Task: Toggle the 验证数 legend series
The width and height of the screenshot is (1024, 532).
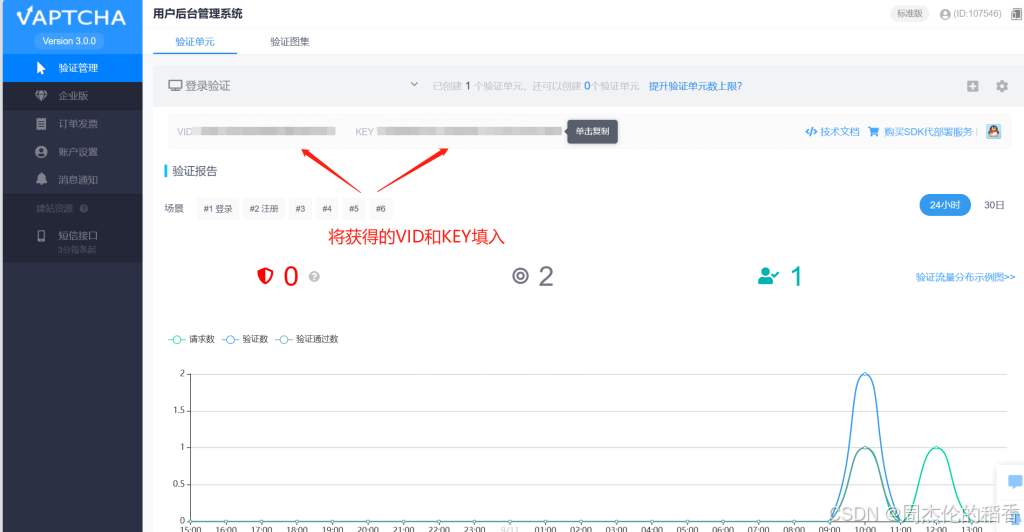Action: click(x=245, y=339)
